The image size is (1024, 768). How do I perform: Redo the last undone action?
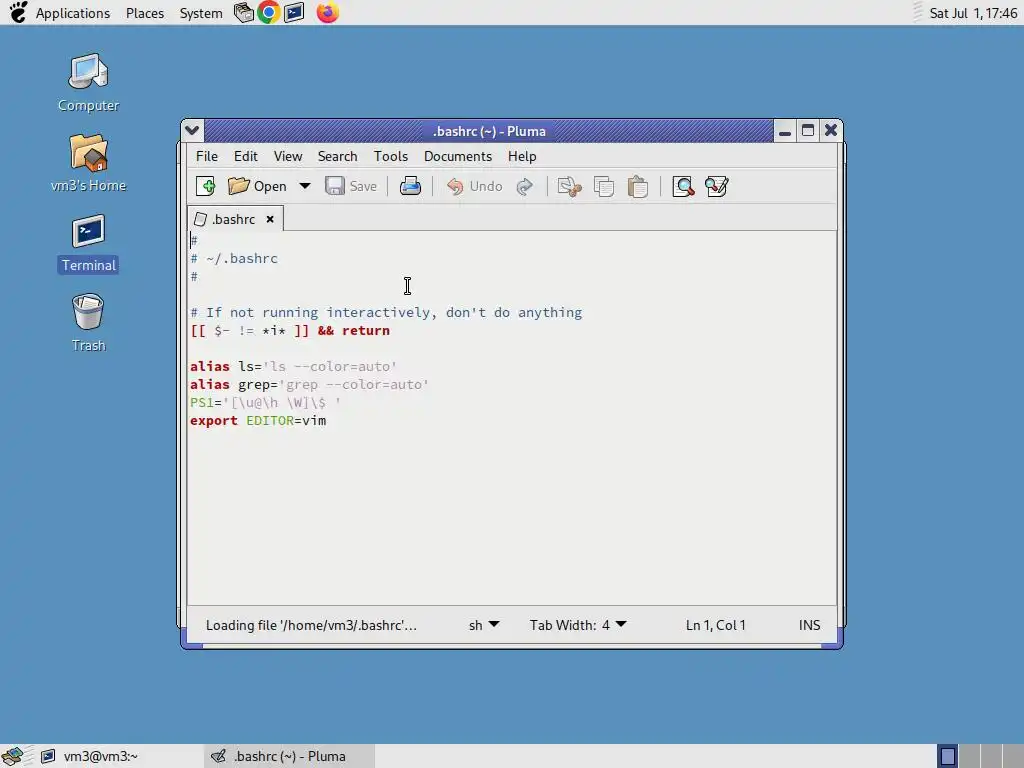pyautogui.click(x=524, y=187)
